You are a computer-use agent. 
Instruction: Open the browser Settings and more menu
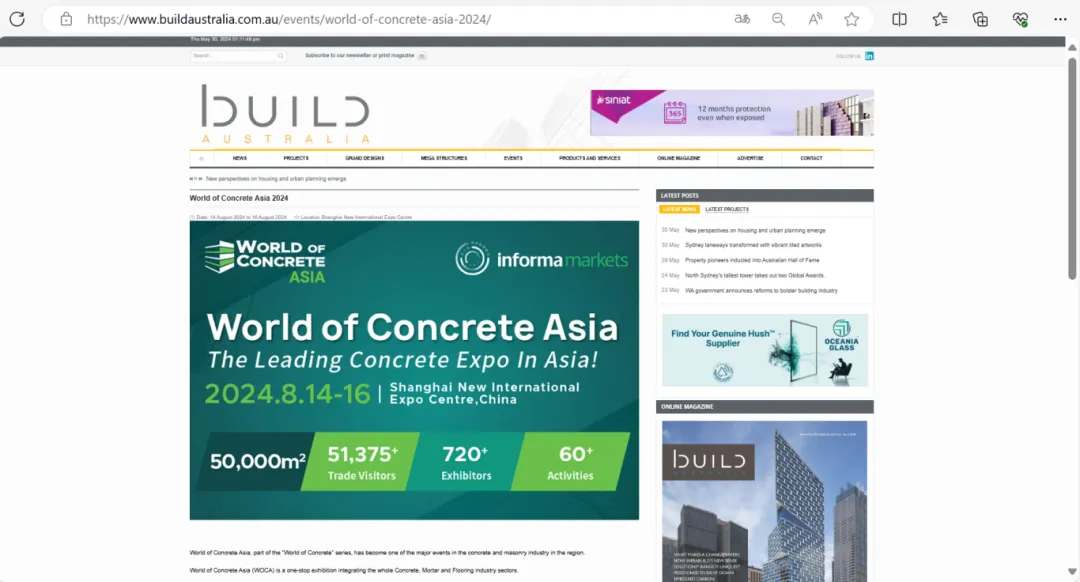(x=1061, y=19)
